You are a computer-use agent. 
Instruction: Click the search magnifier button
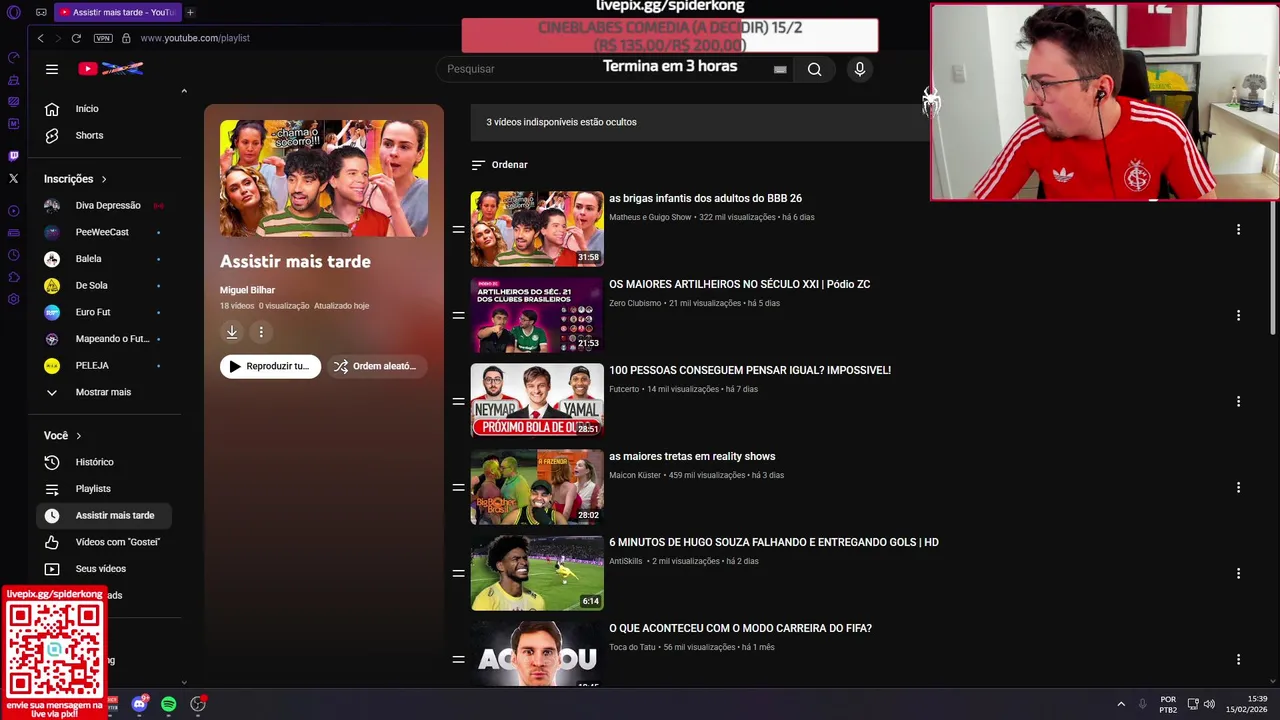pyautogui.click(x=815, y=69)
